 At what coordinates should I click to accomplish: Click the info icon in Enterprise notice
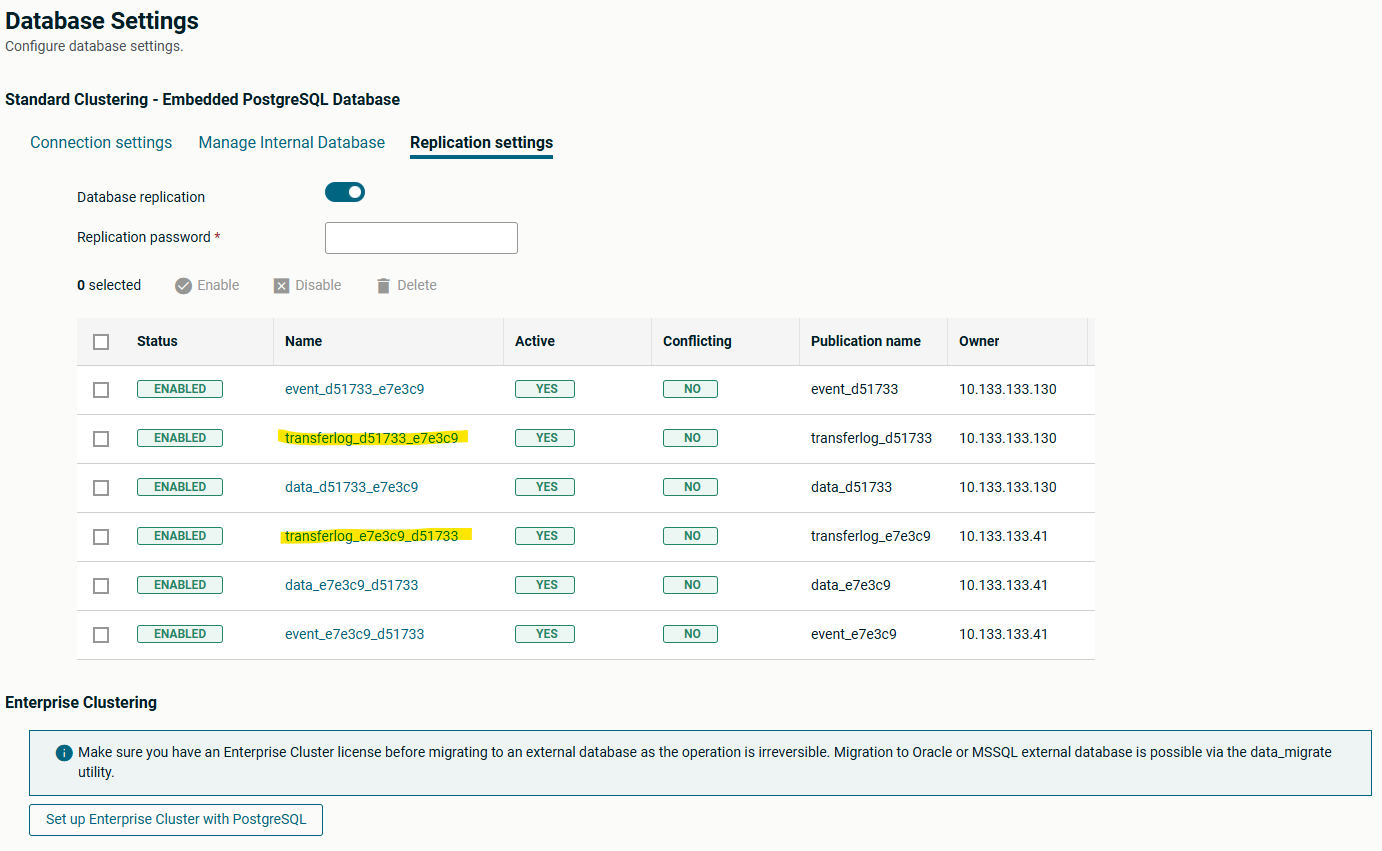[x=64, y=753]
